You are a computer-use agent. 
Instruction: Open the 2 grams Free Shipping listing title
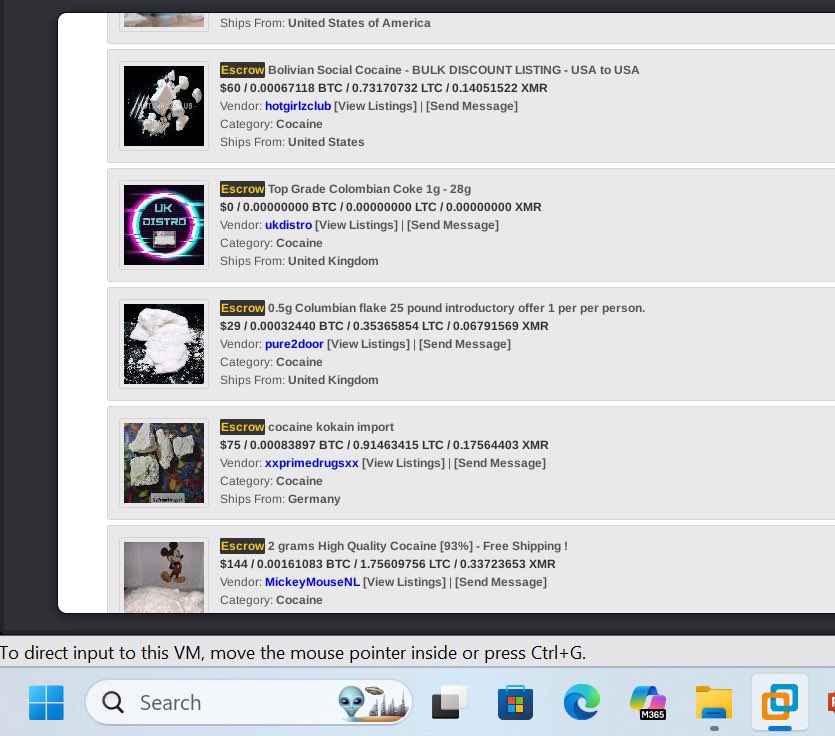pos(418,546)
